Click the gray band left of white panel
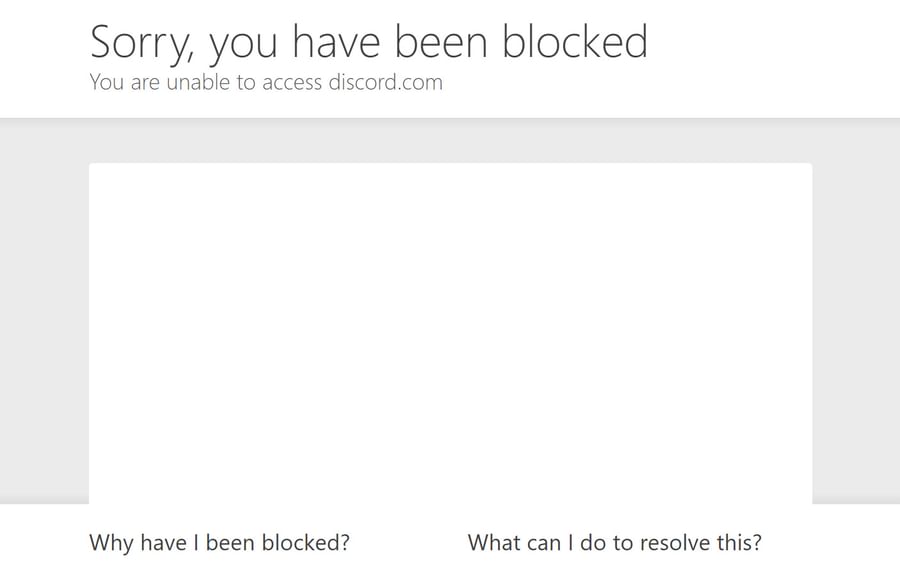The height and width of the screenshot is (565, 900). pyautogui.click(x=44, y=311)
